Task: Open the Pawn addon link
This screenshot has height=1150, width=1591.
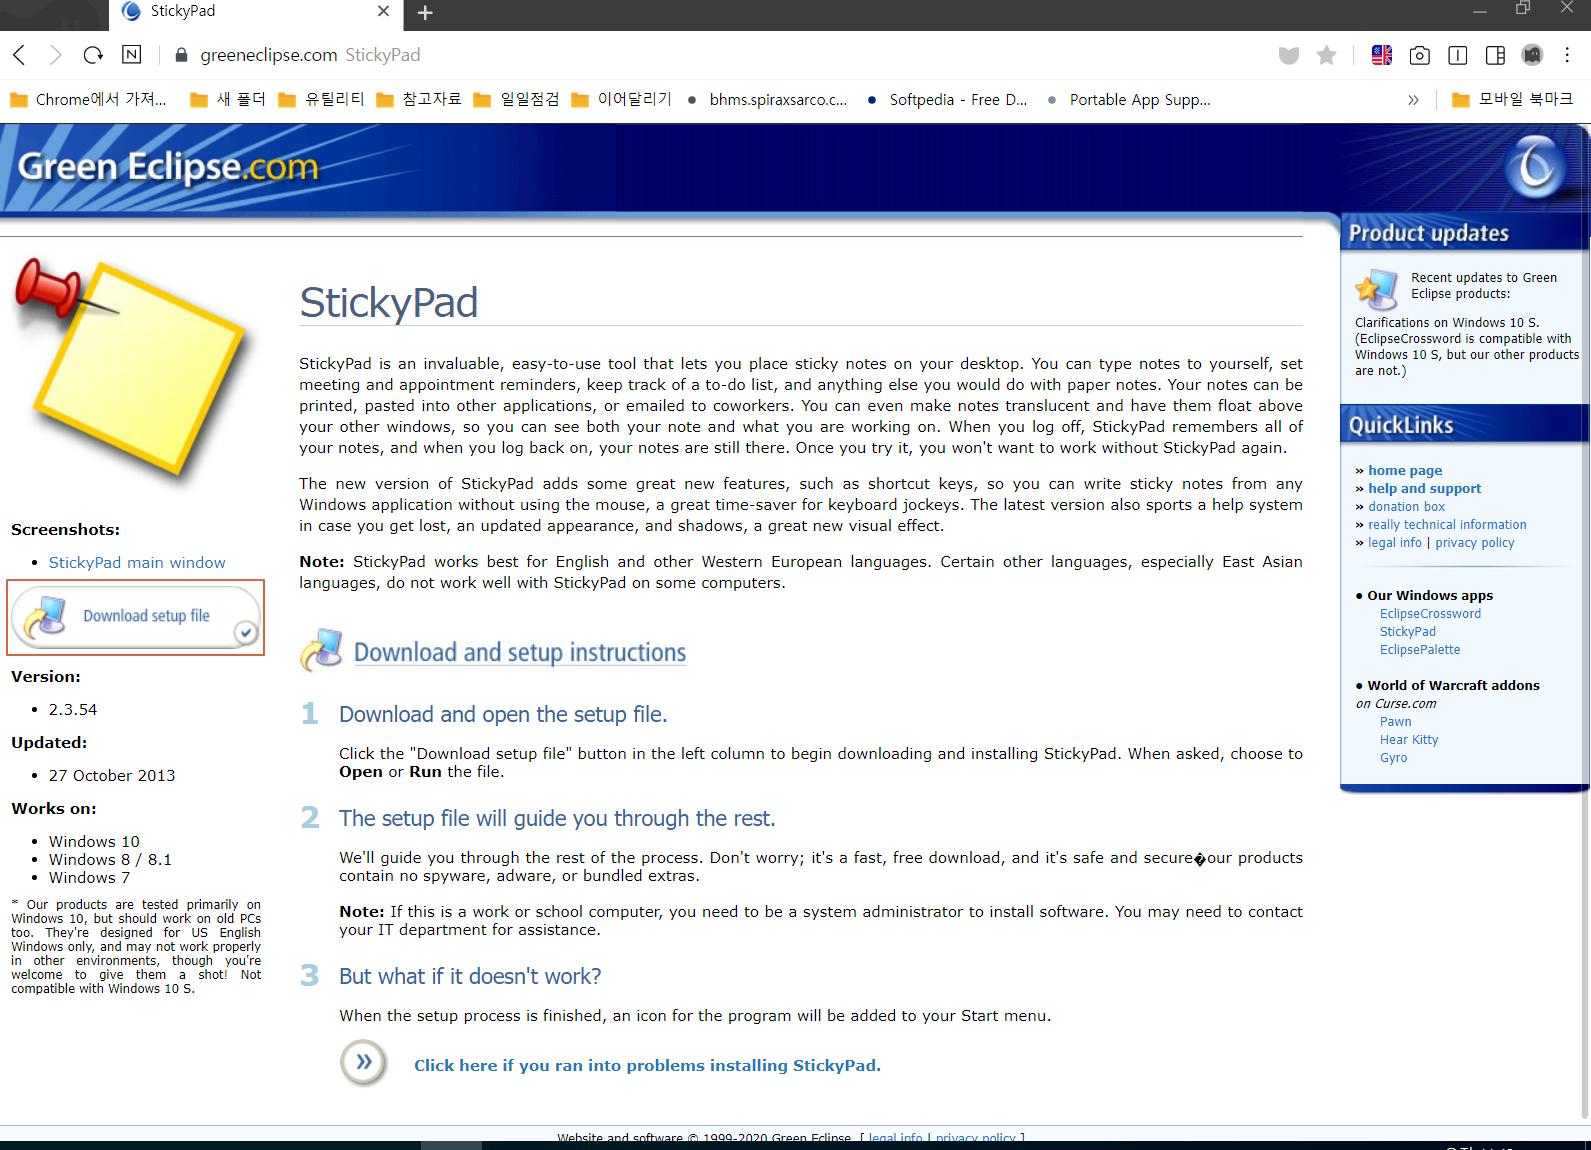Action: [1395, 721]
